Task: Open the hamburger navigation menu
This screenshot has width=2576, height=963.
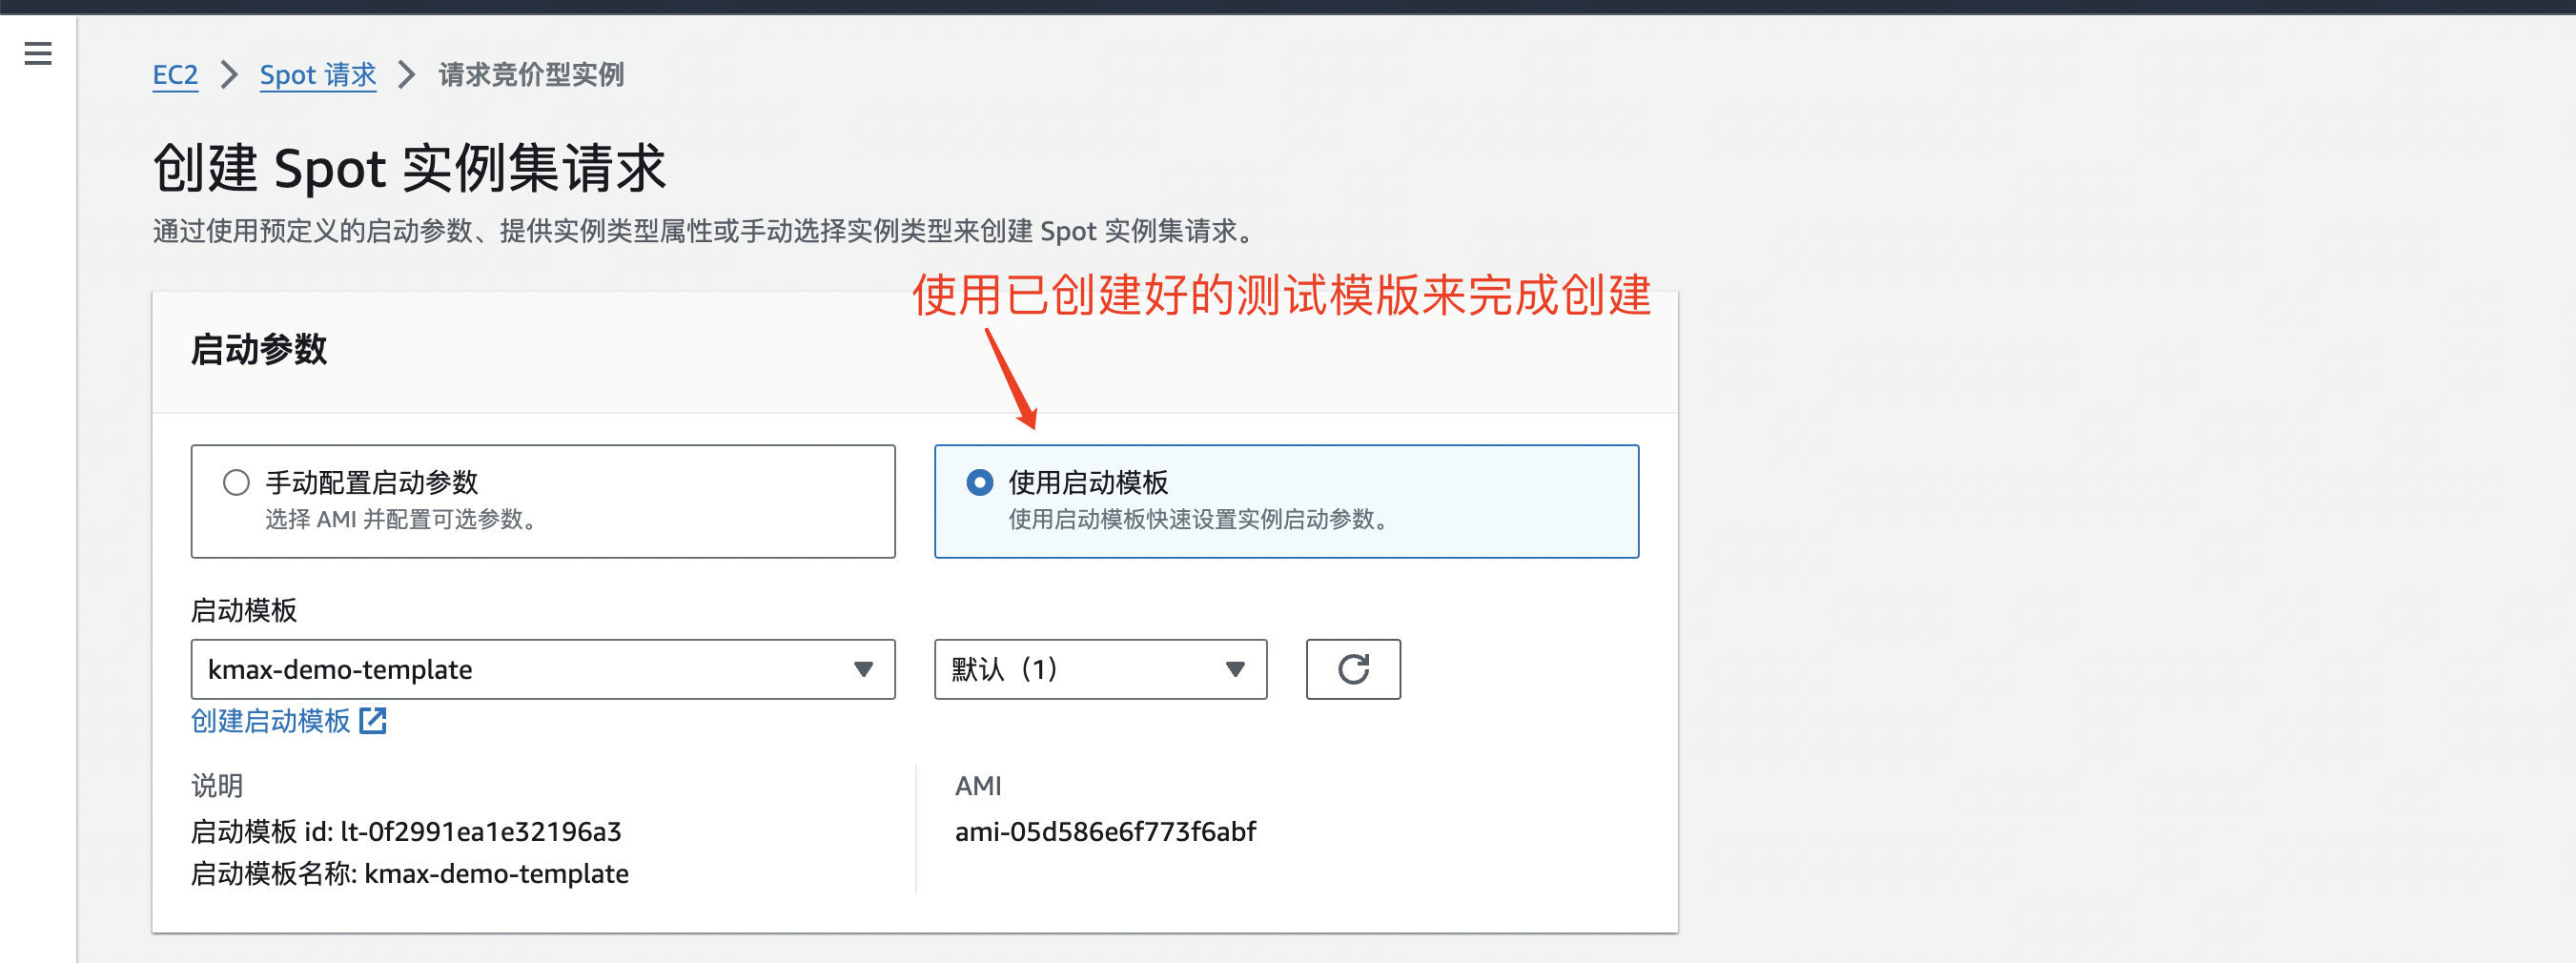Action: (38, 53)
